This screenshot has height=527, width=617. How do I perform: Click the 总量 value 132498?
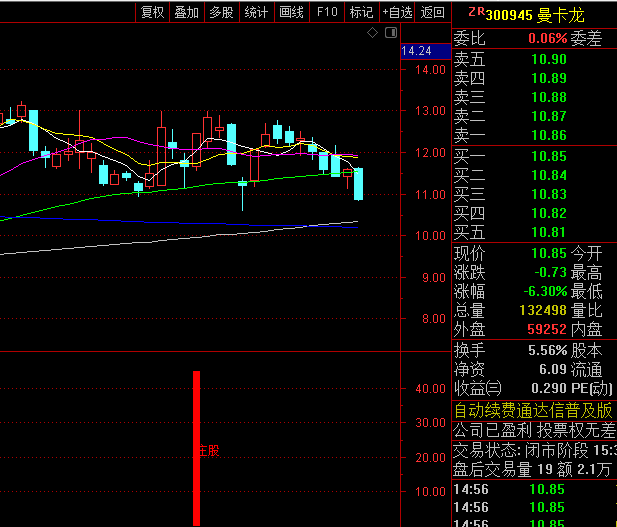point(543,310)
